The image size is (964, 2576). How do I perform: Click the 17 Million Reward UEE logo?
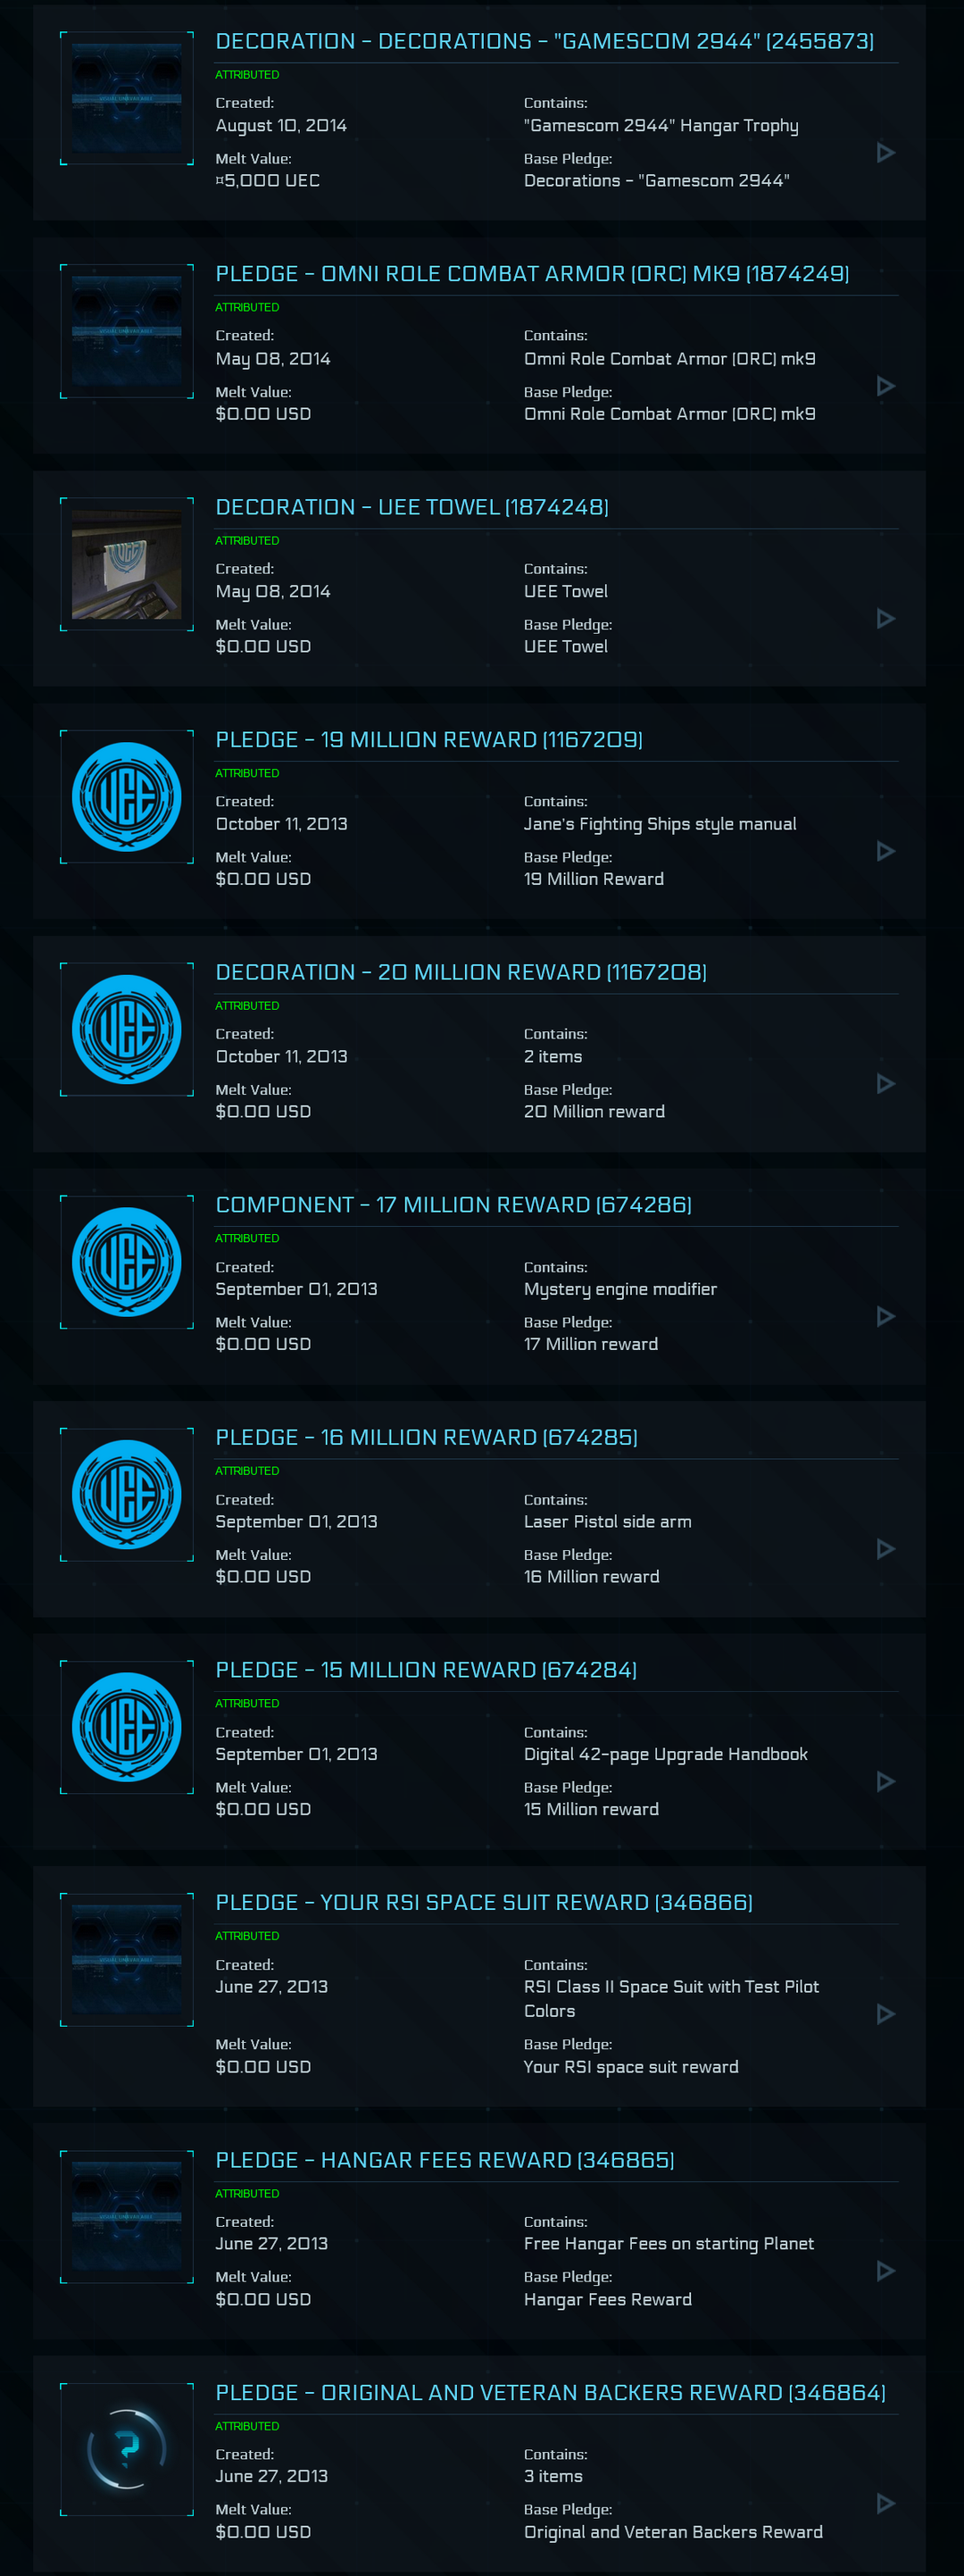coord(127,1262)
